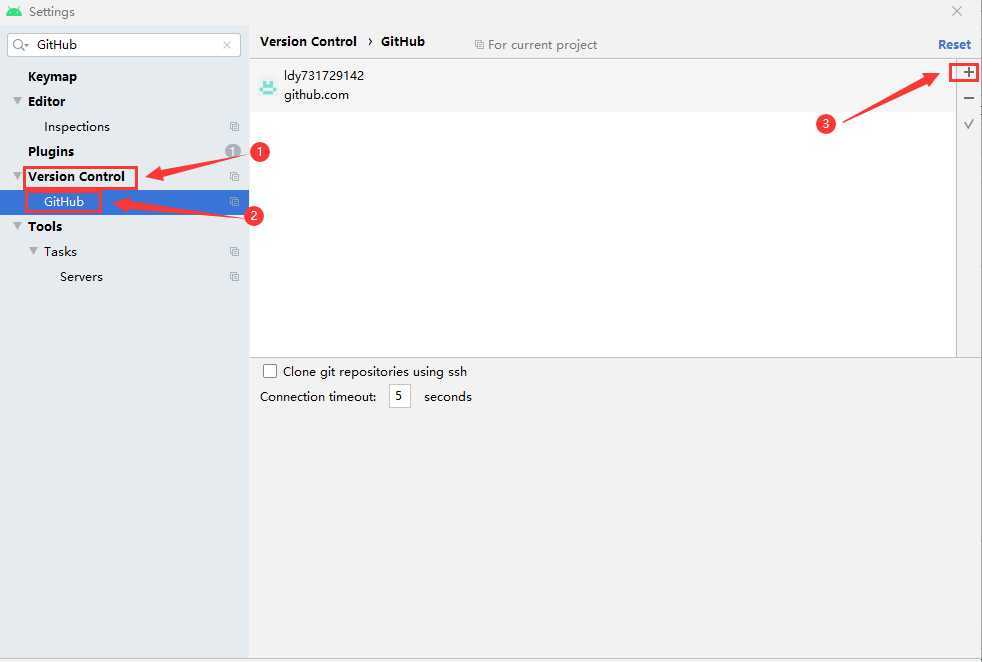Add a new GitHub account with plus icon
The image size is (982, 662).
click(968, 72)
